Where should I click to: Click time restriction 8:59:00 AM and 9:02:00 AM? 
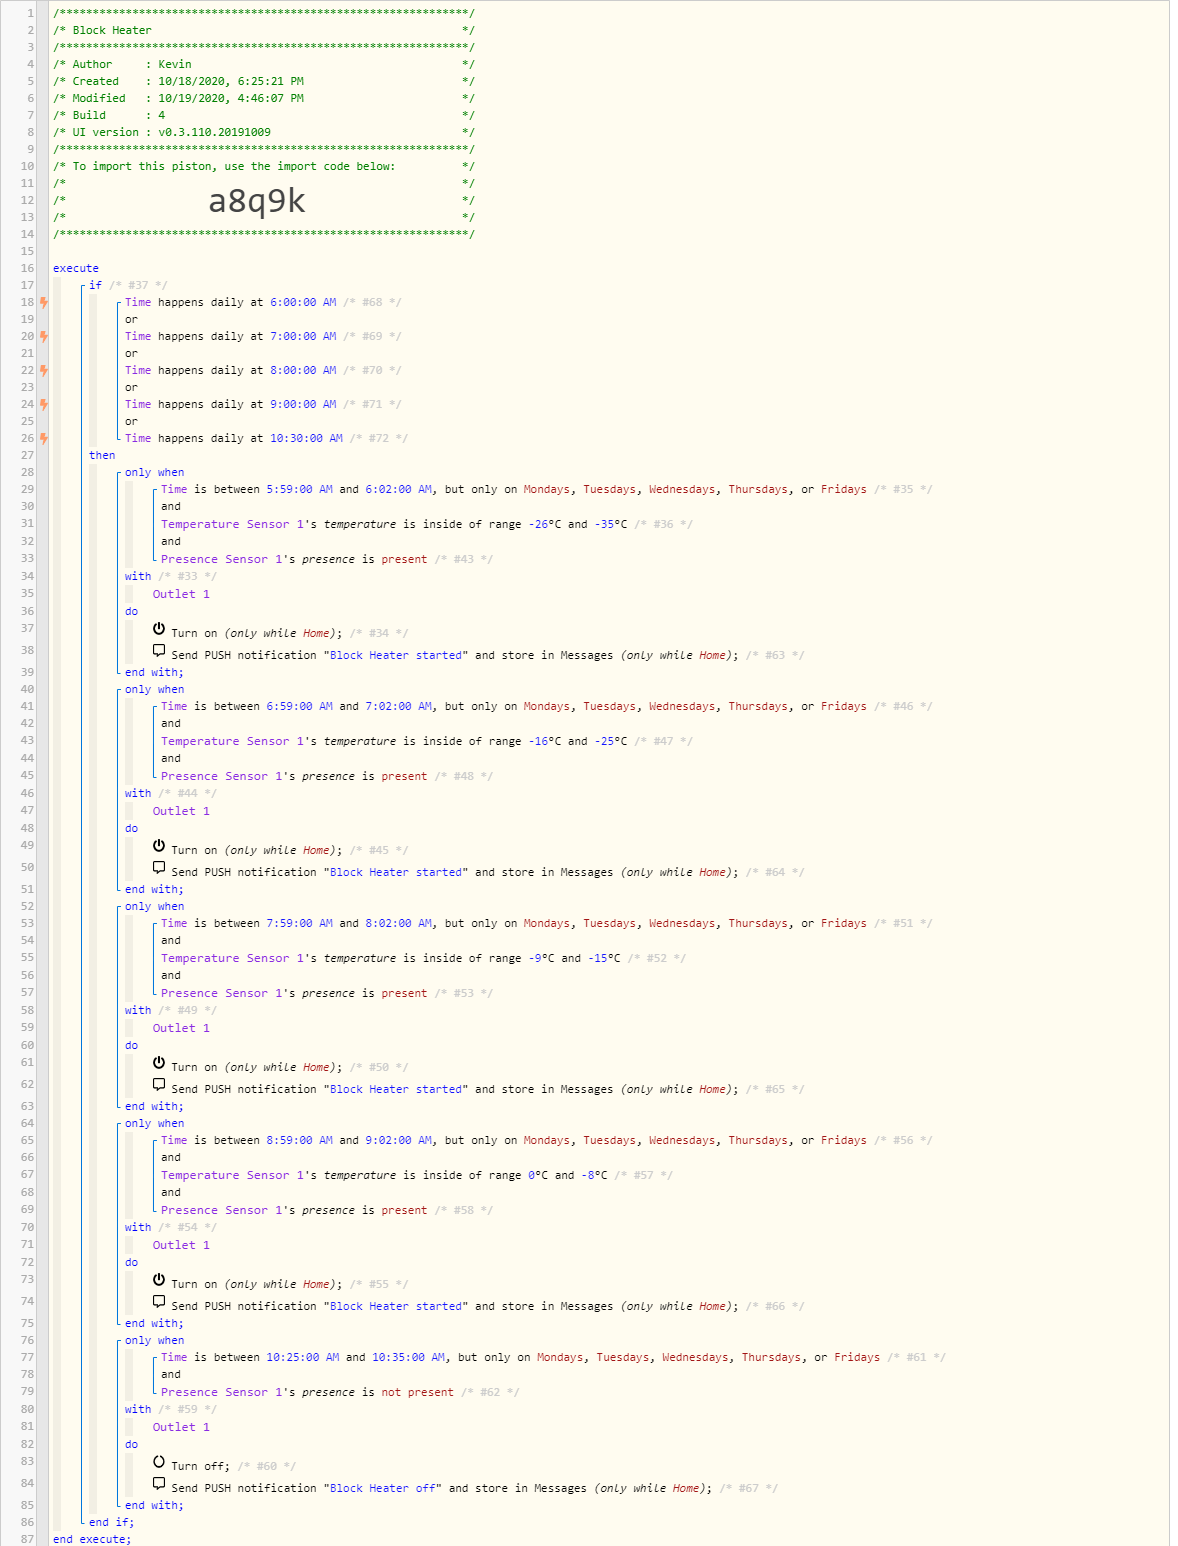[x=547, y=1140]
